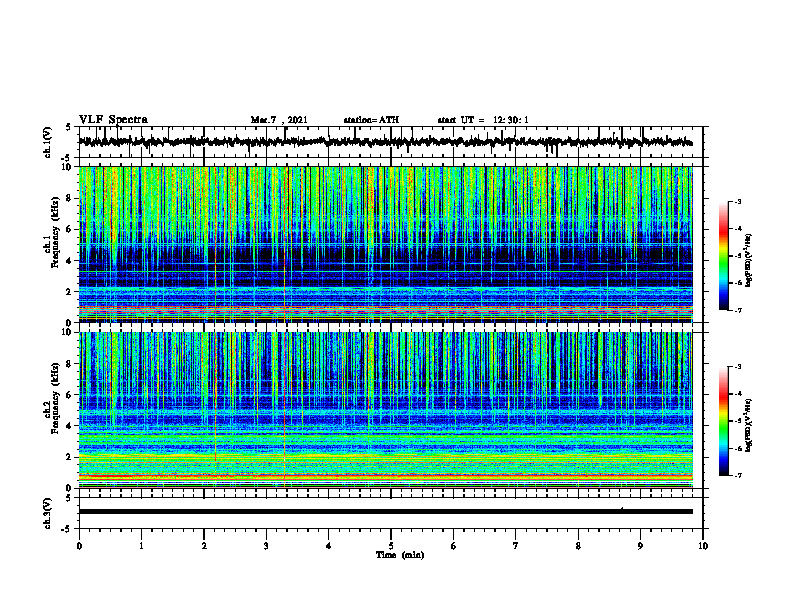Screen dimensions: 792x612
Task: Click the red vertical sferic in ch.2 near minute 2.2
Action: [x=216, y=396]
